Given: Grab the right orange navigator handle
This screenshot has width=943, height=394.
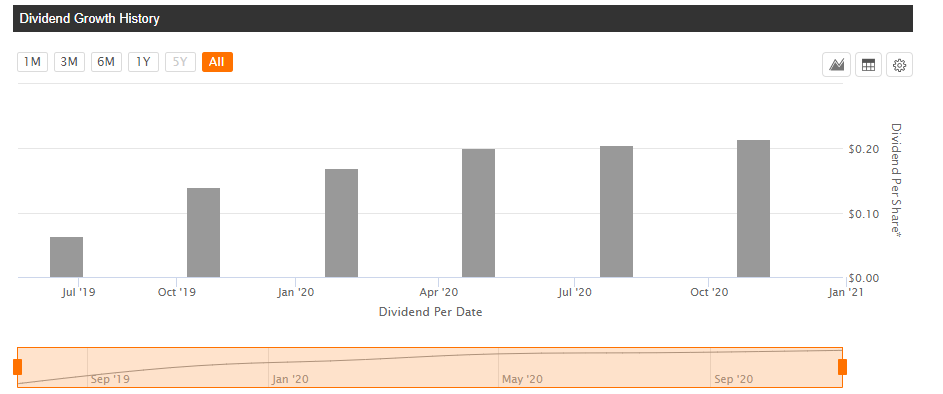Looking at the screenshot, I should coord(843,367).
